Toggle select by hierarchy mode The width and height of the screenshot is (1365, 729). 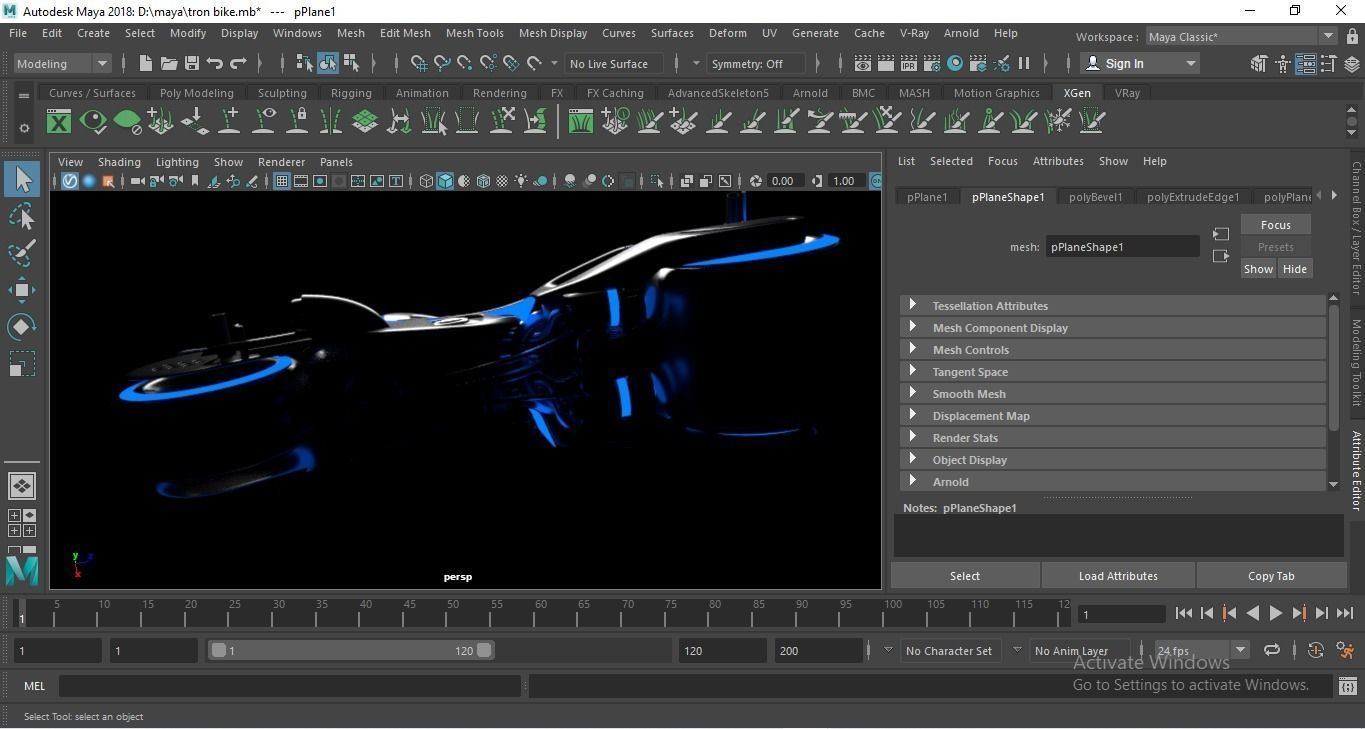(x=305, y=63)
